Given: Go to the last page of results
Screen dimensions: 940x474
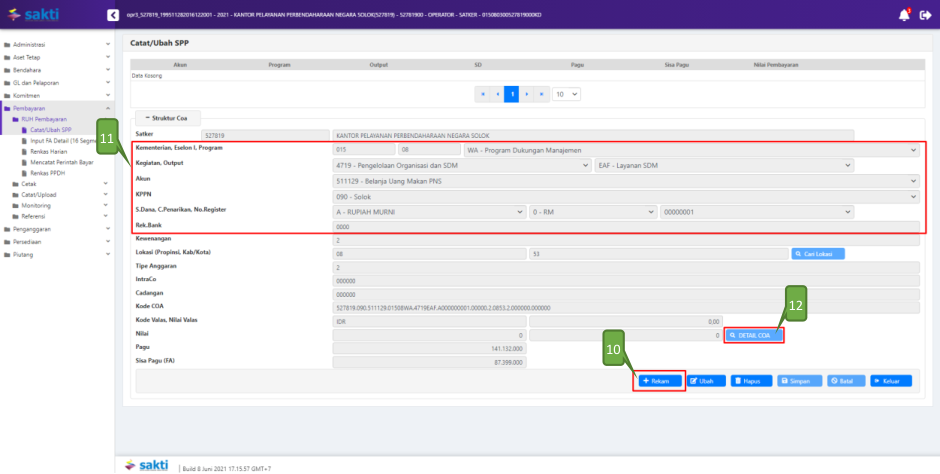Looking at the screenshot, I should point(541,94).
